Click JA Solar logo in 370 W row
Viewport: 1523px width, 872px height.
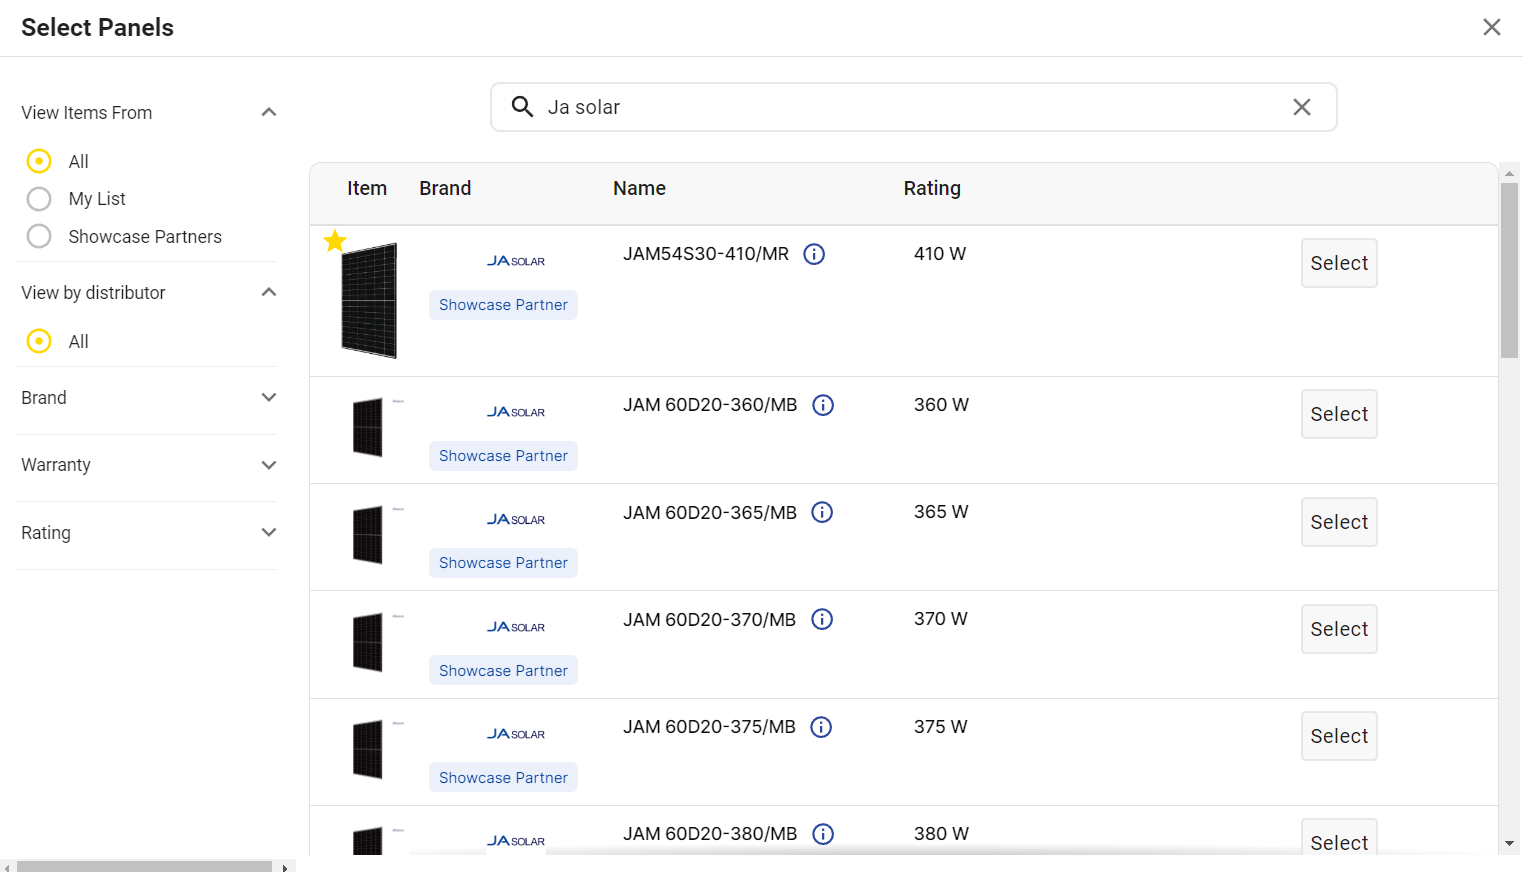coord(516,627)
